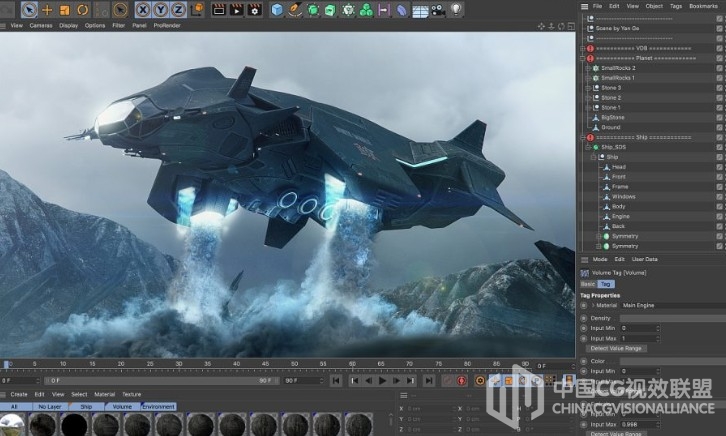The width and height of the screenshot is (726, 436).
Task: Add a light object
Action: (456, 10)
